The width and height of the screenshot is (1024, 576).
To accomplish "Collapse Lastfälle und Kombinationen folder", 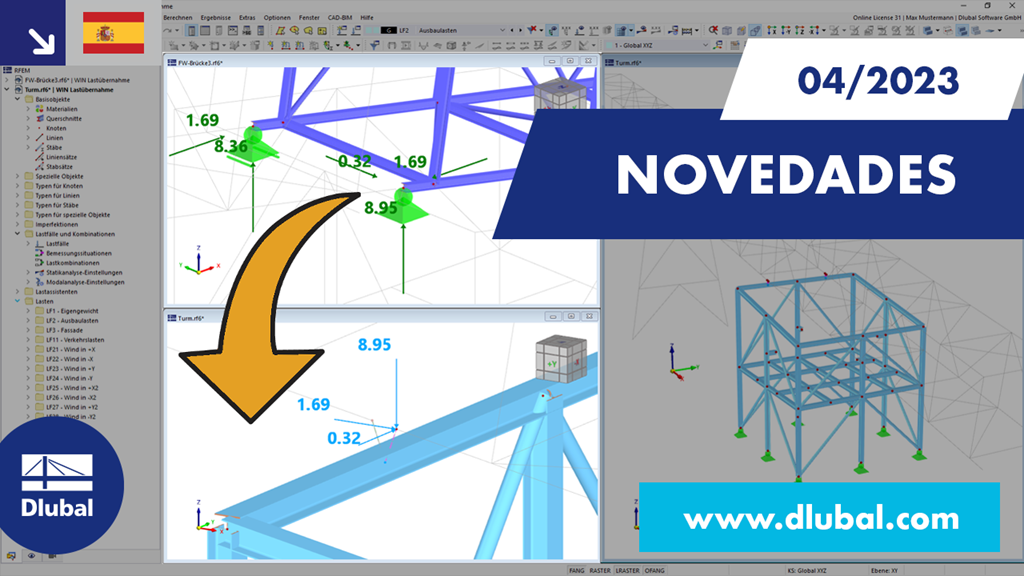I will click(x=18, y=234).
